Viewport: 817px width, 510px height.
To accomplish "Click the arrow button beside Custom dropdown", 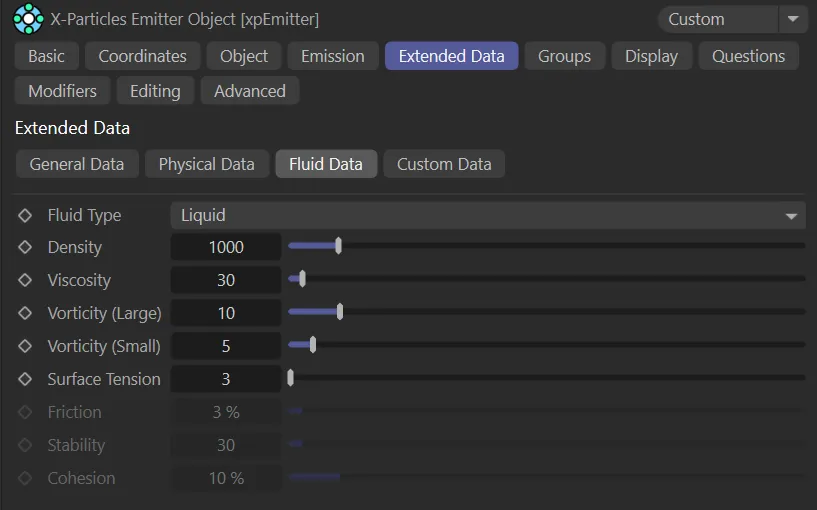I will click(793, 19).
